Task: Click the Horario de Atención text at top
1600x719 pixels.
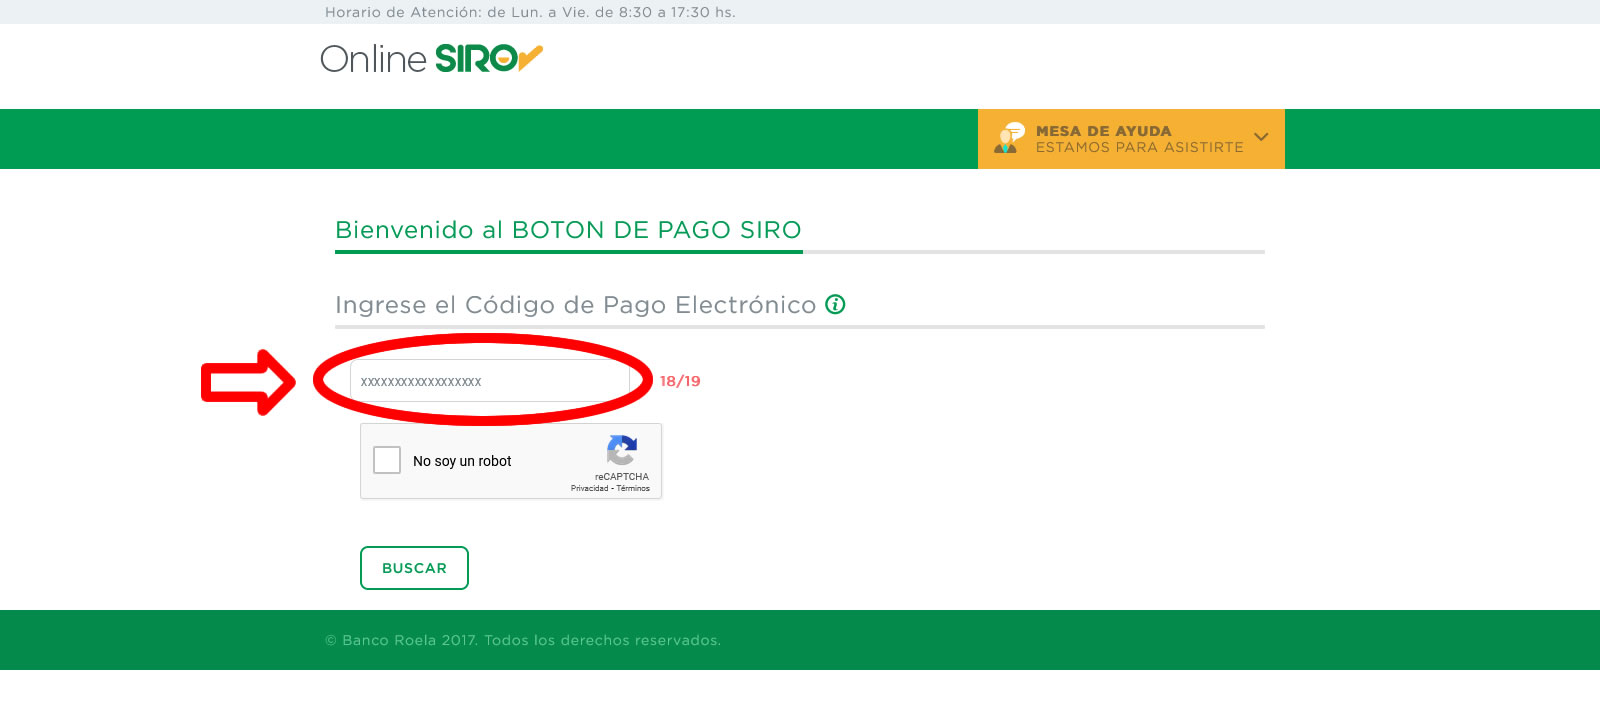Action: (530, 12)
